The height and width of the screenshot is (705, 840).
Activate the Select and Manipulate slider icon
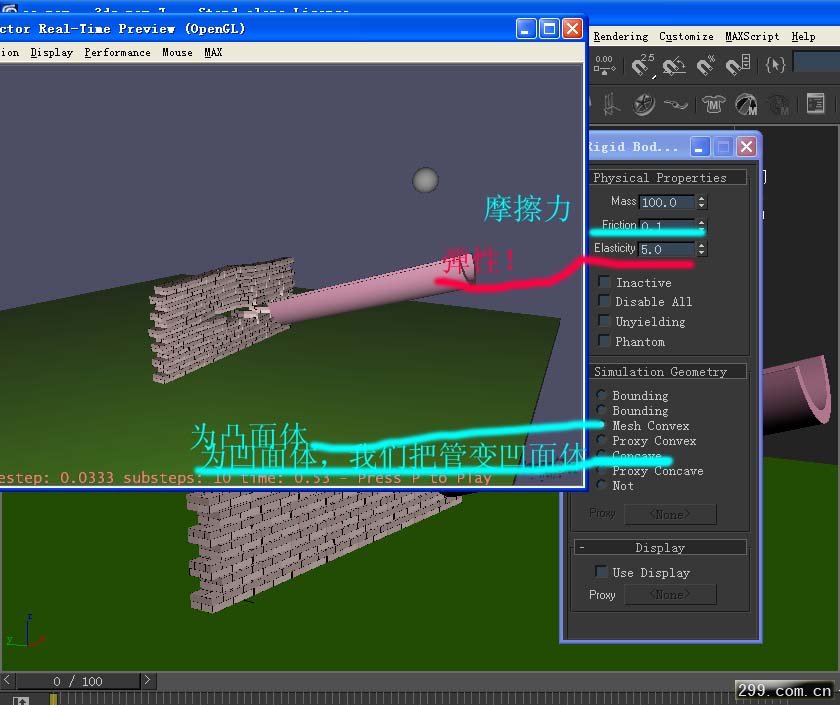pos(604,65)
